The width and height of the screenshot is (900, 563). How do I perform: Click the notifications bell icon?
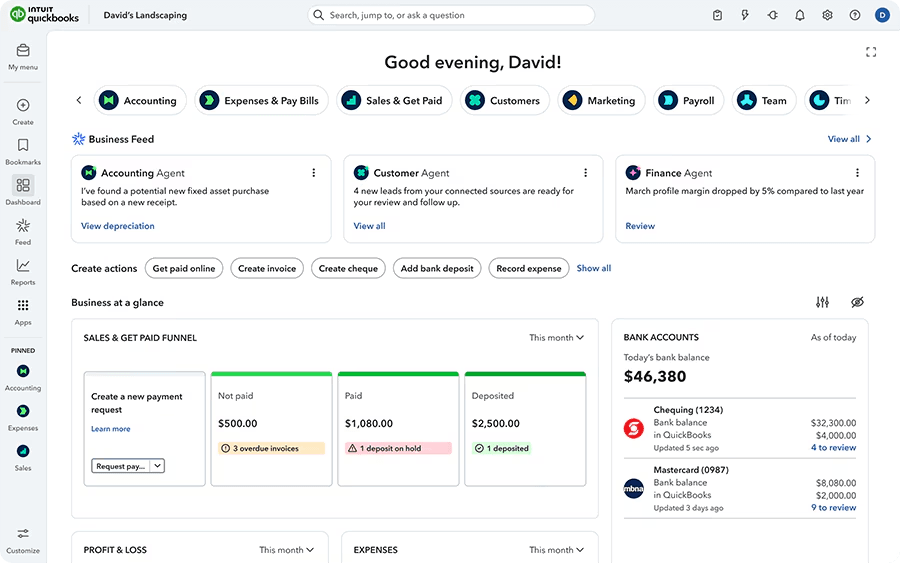pos(800,15)
